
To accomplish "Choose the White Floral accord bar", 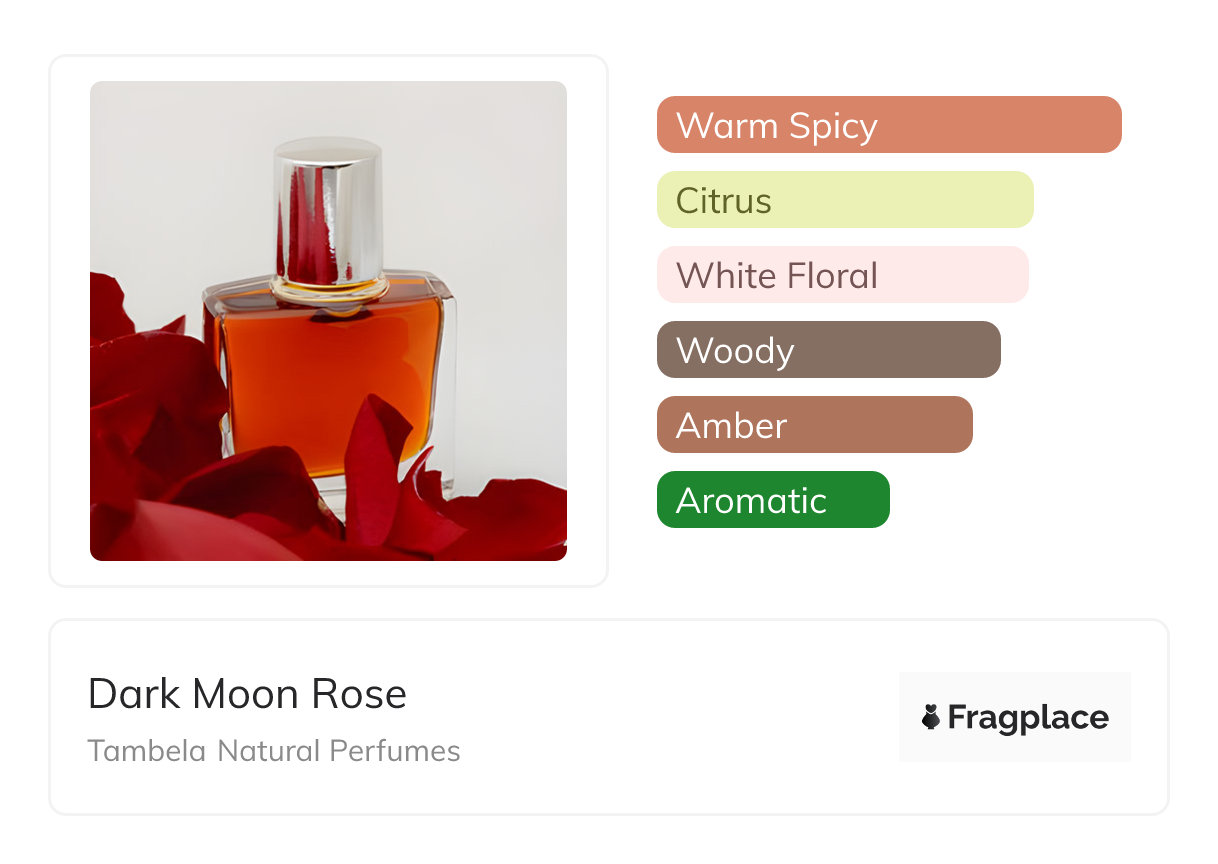I will point(842,275).
